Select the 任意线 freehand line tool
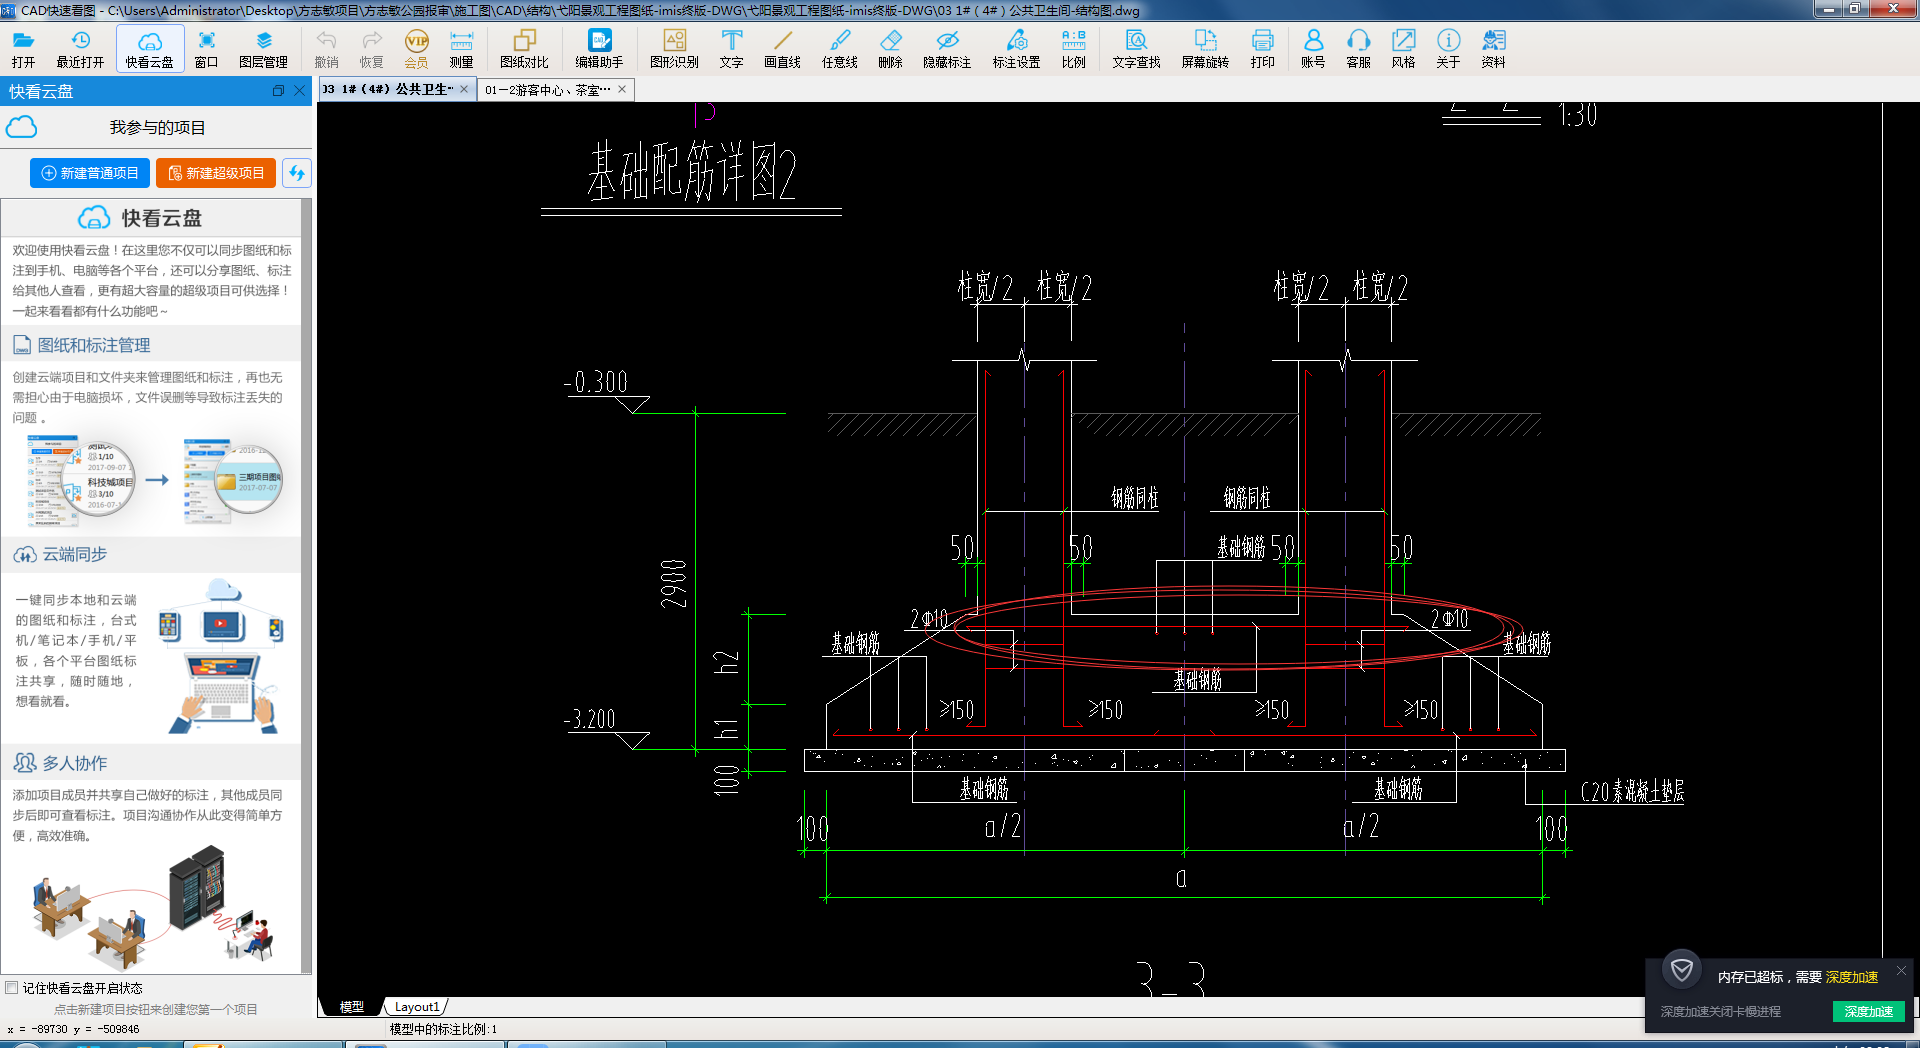The width and height of the screenshot is (1920, 1048). point(839,49)
